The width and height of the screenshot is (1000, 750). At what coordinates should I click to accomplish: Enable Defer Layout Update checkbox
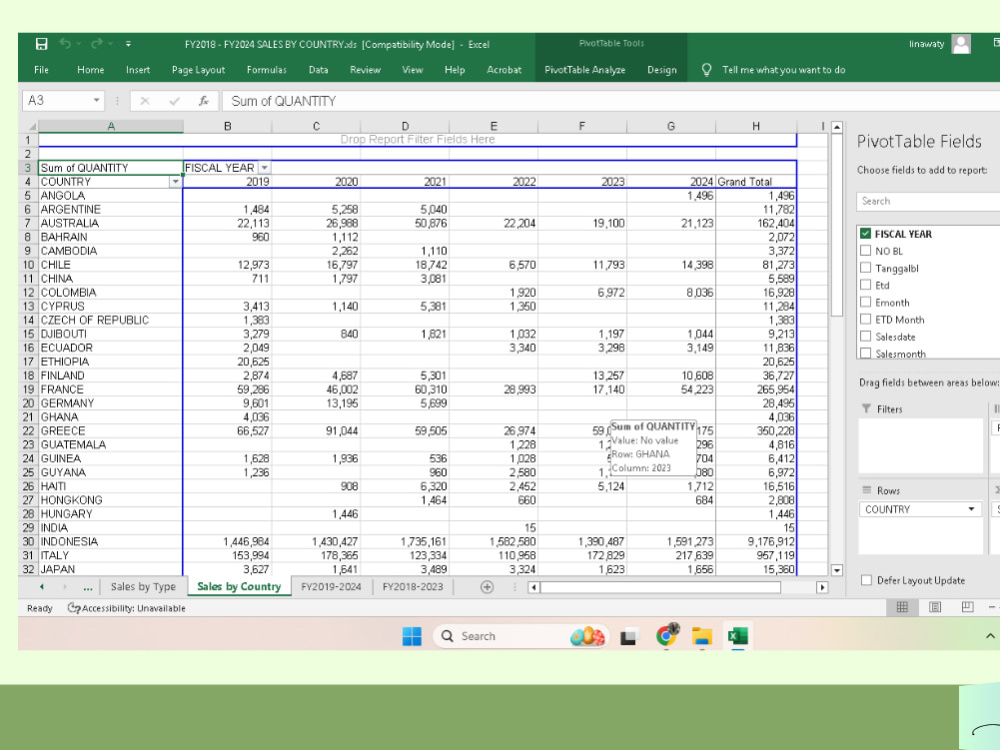click(866, 580)
